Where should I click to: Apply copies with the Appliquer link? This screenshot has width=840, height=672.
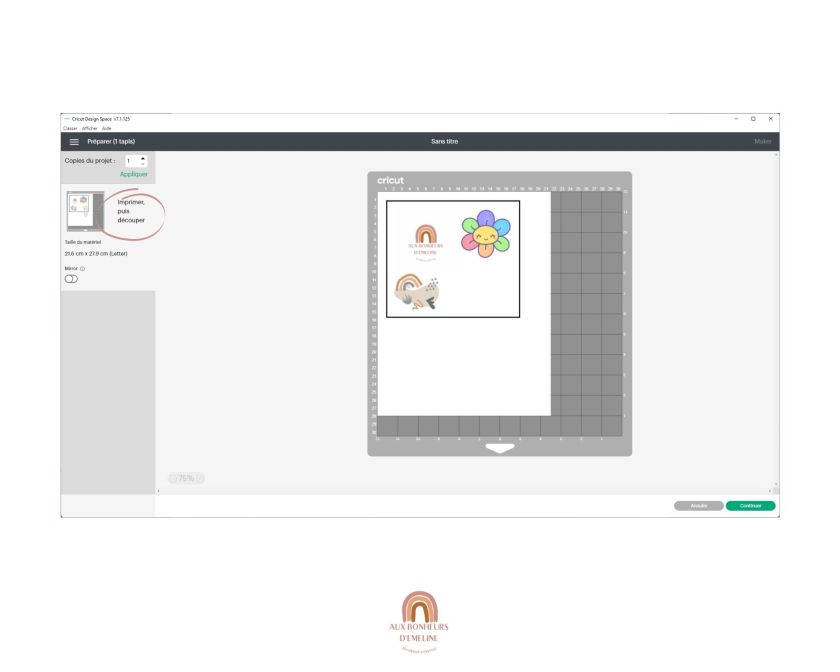coord(133,174)
